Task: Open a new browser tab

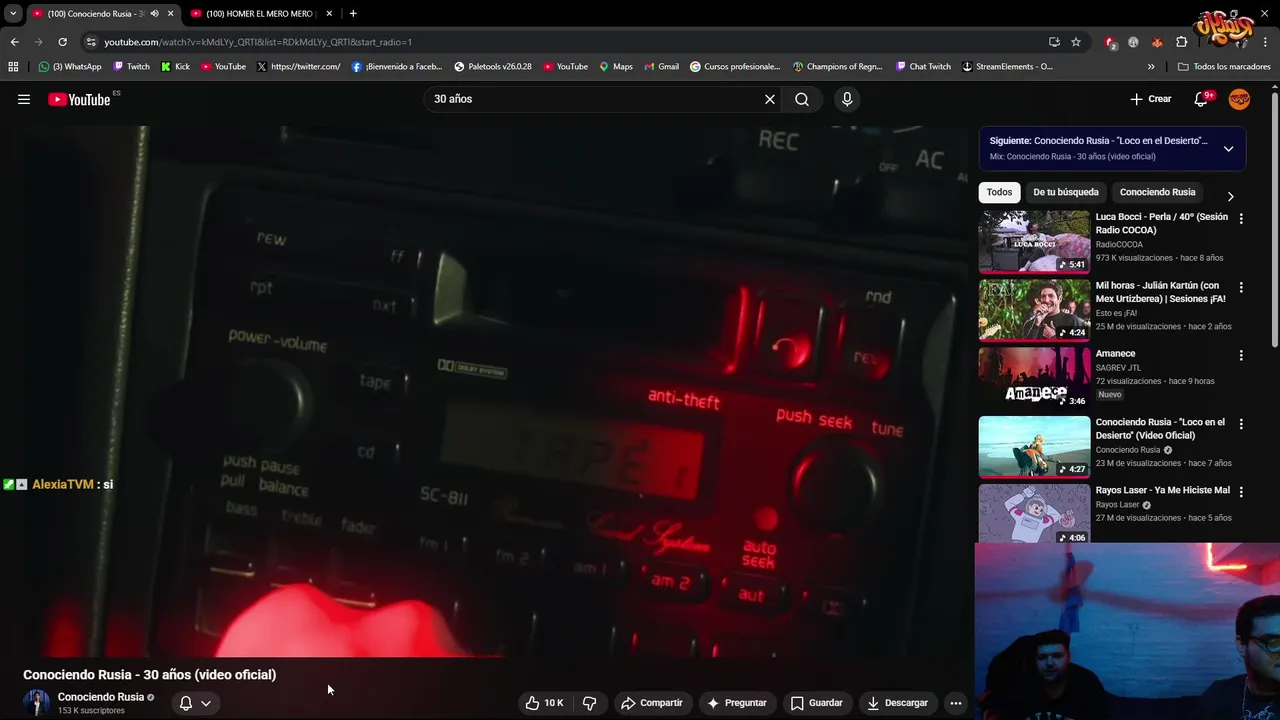Action: 353,13
